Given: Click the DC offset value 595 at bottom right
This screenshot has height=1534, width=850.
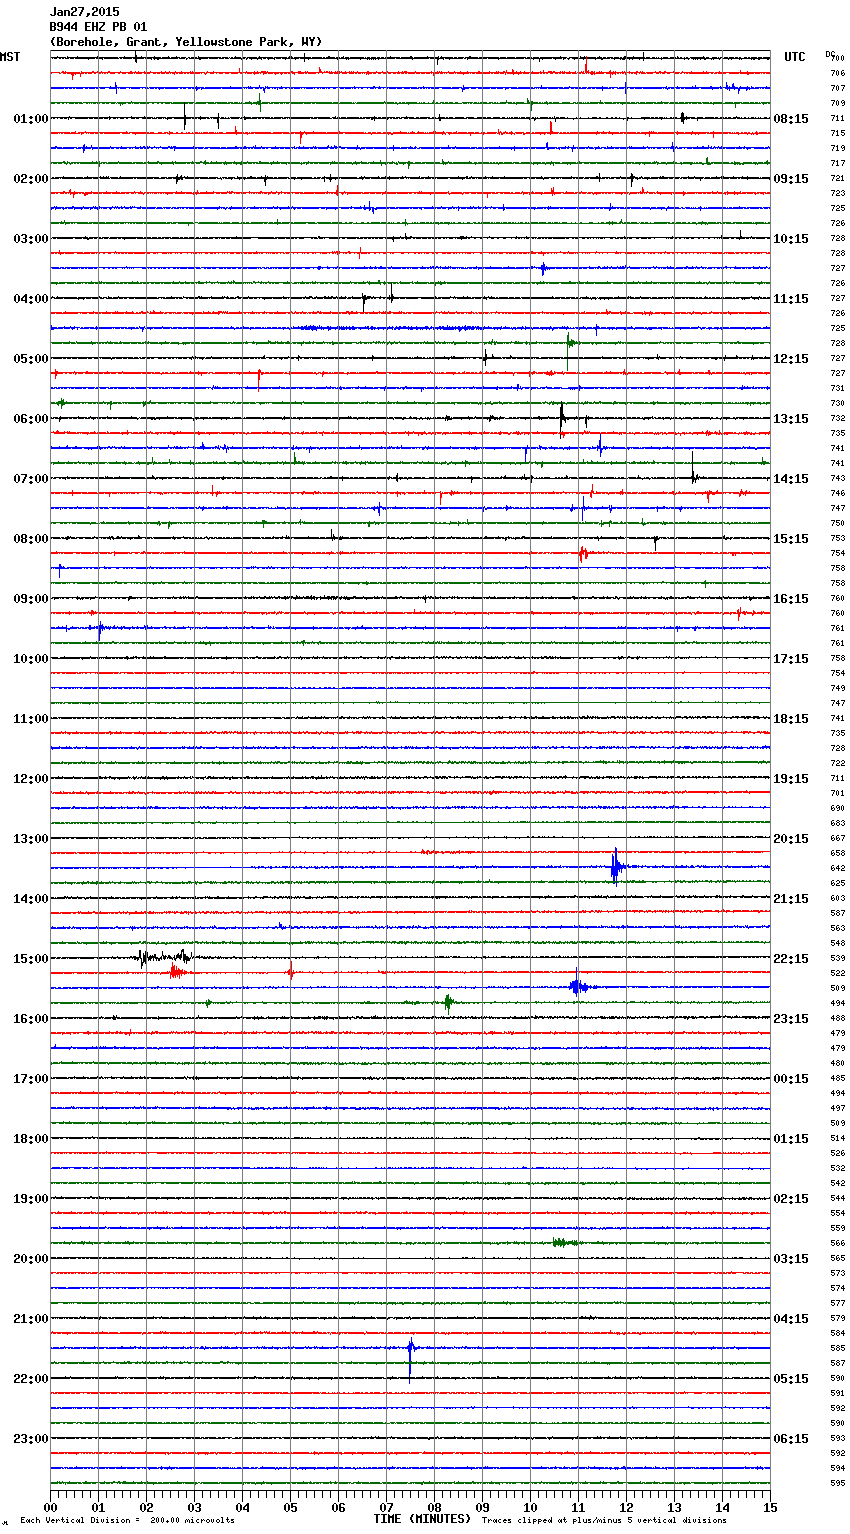Looking at the screenshot, I should (837, 1483).
